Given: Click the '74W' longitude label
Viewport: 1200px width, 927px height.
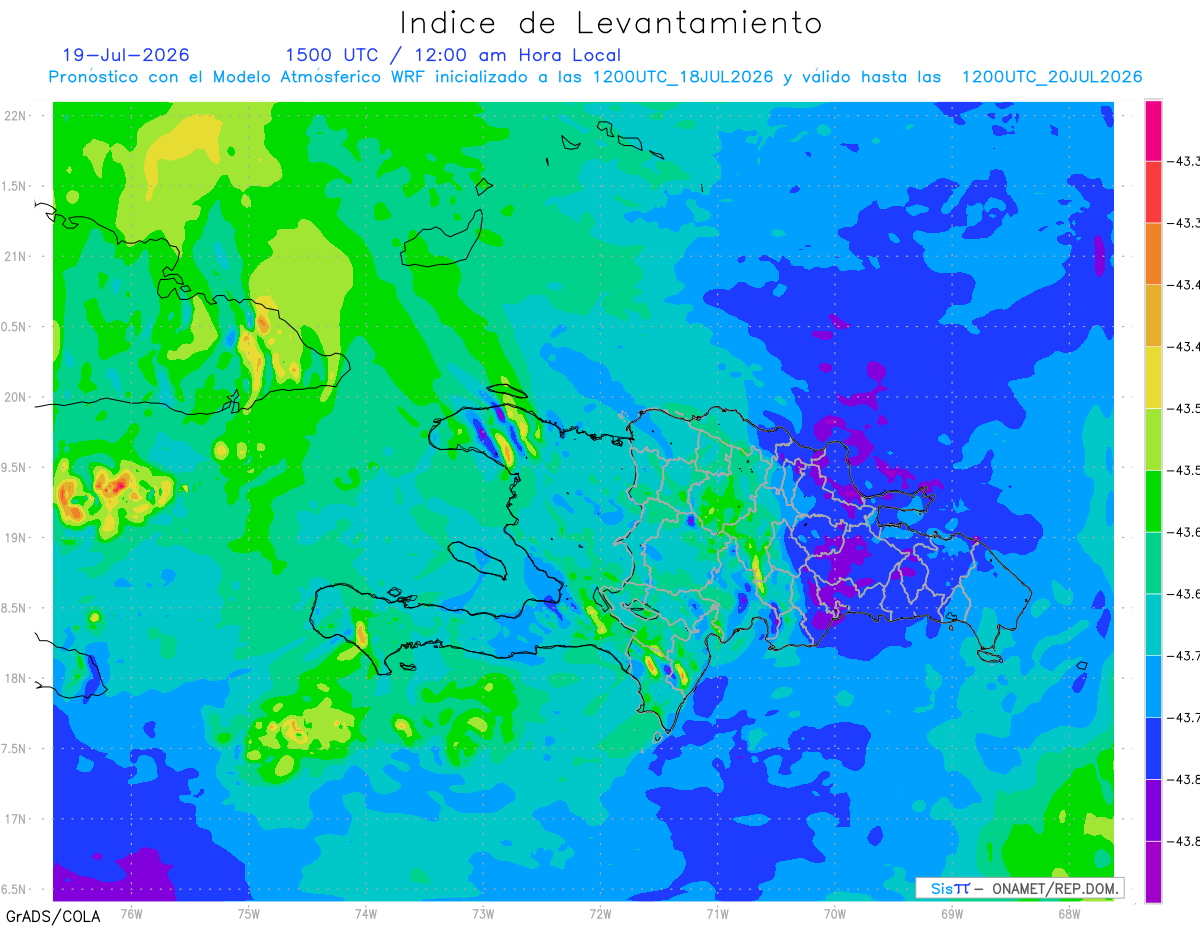Looking at the screenshot, I should point(366,912).
